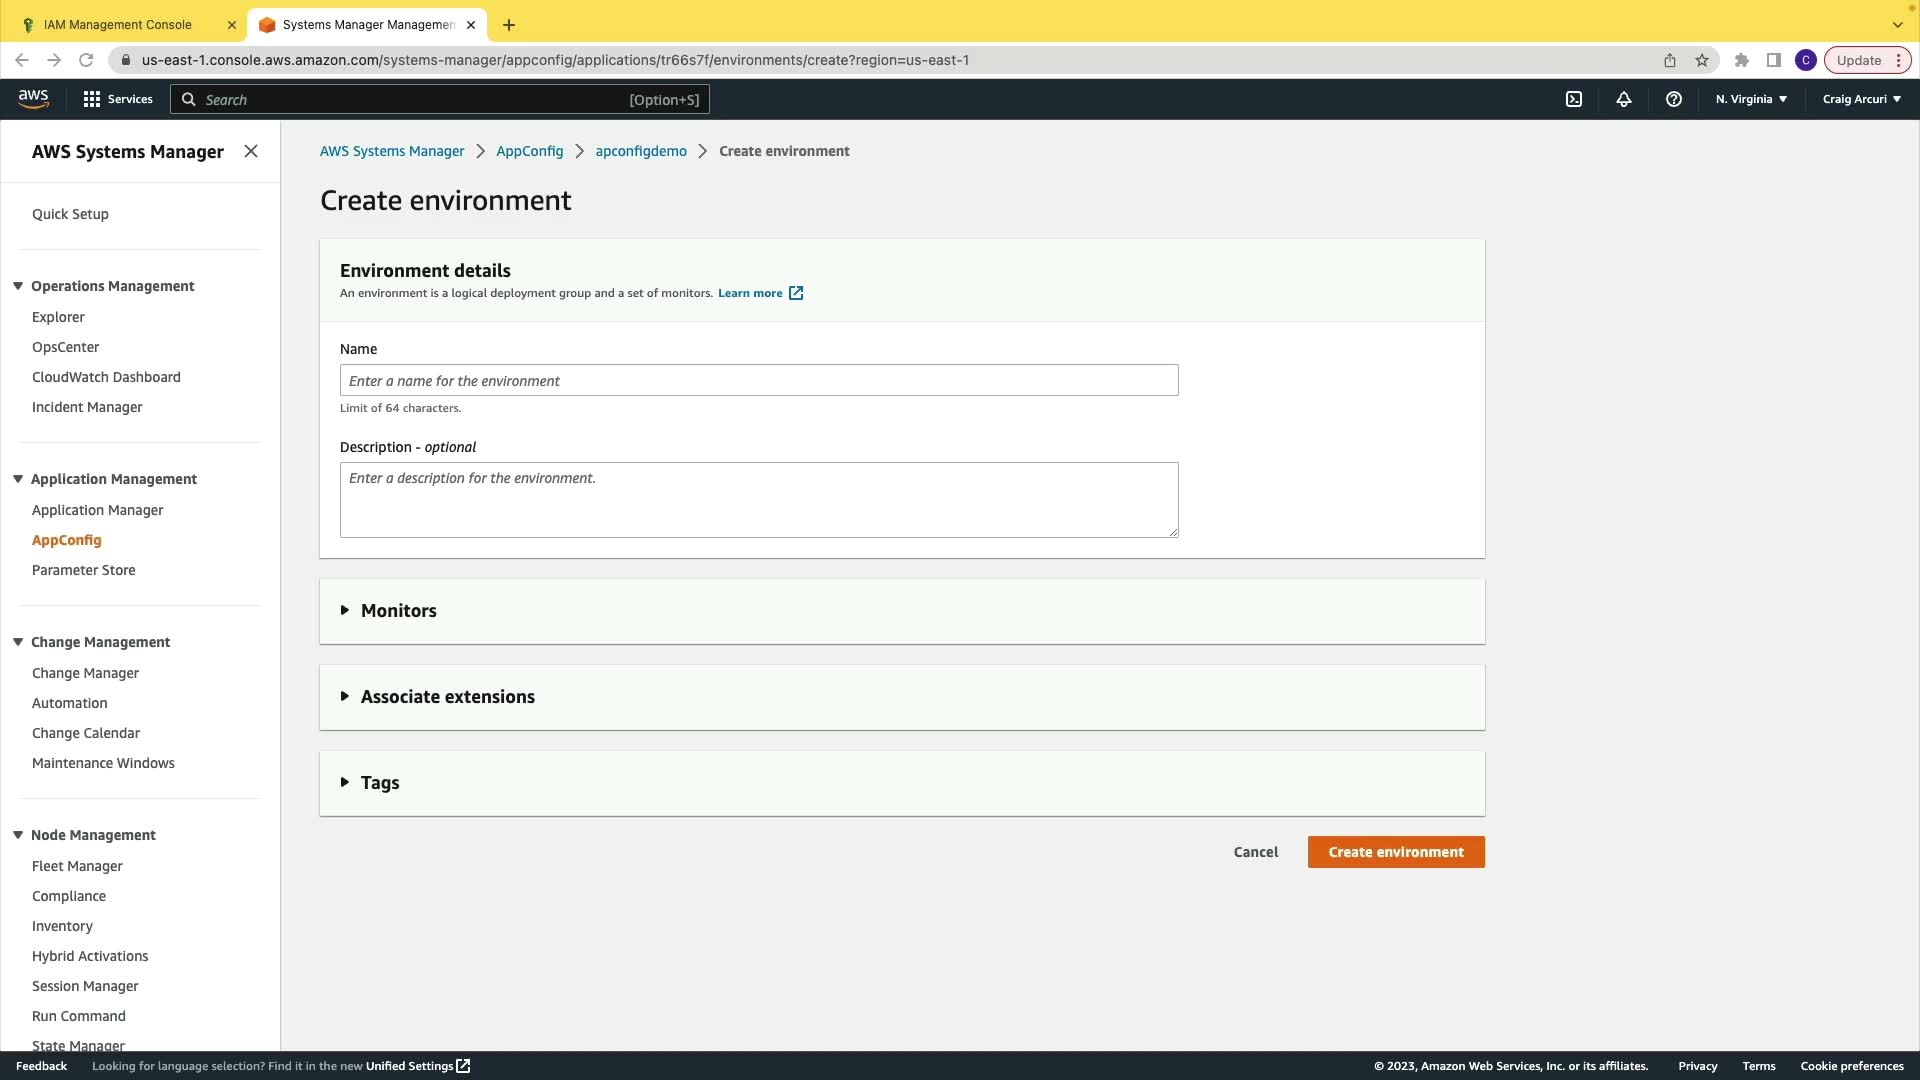Open the N. Virginia region dropdown

(x=1751, y=99)
